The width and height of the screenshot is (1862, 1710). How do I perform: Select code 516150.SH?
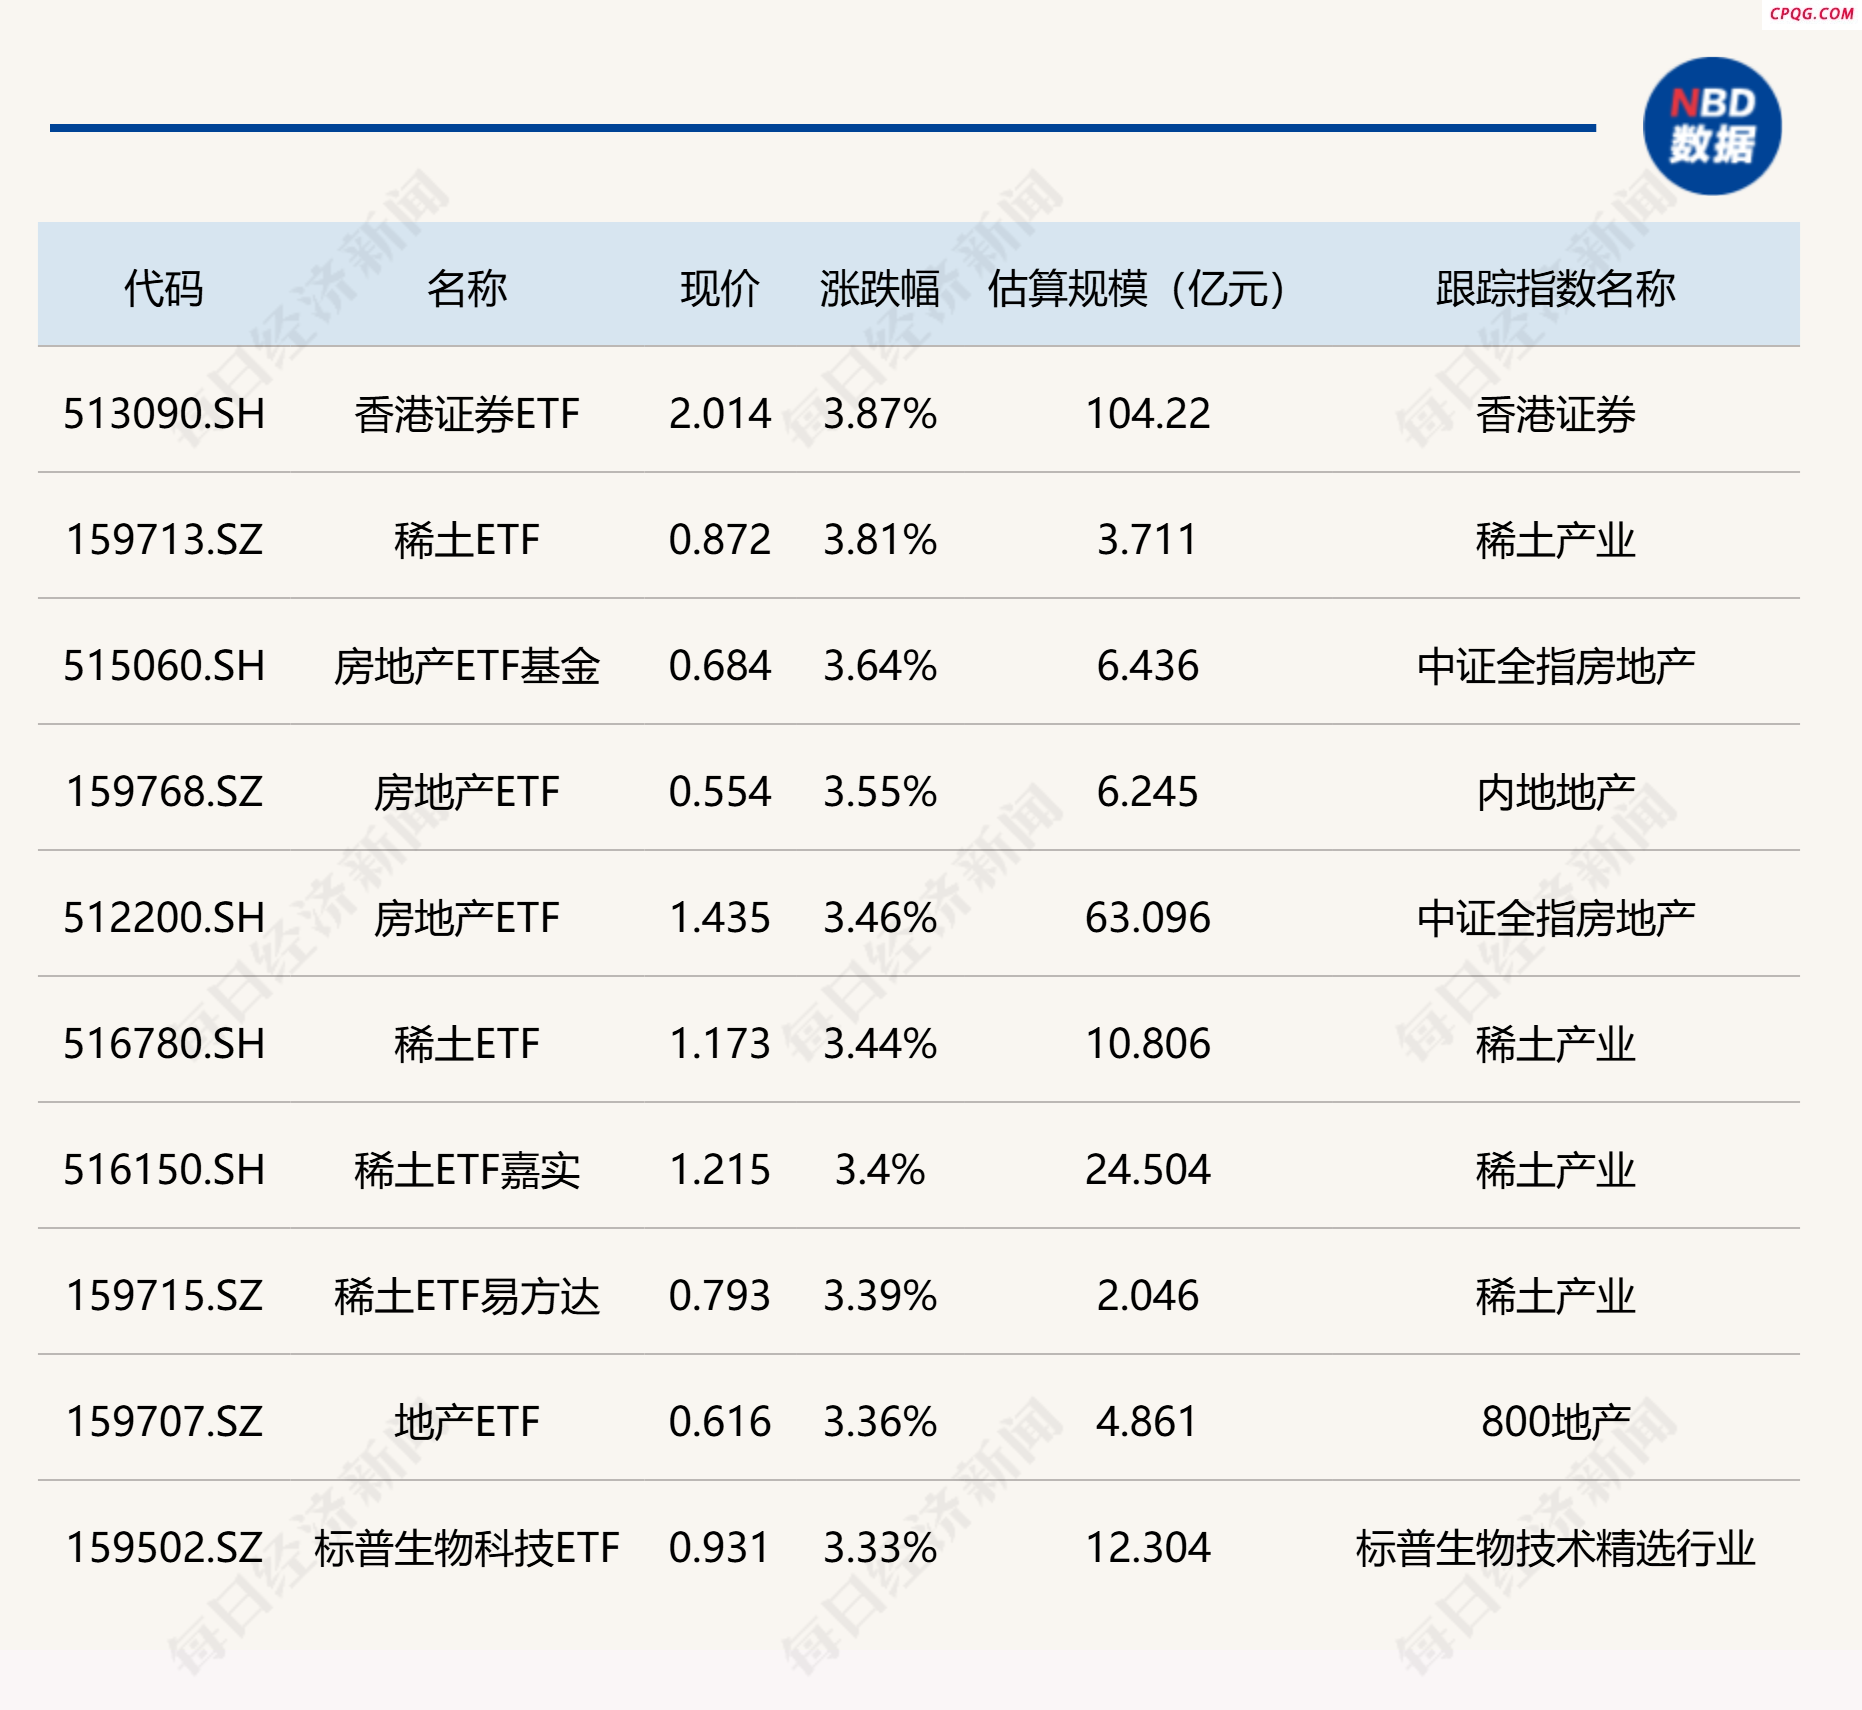(x=164, y=1170)
